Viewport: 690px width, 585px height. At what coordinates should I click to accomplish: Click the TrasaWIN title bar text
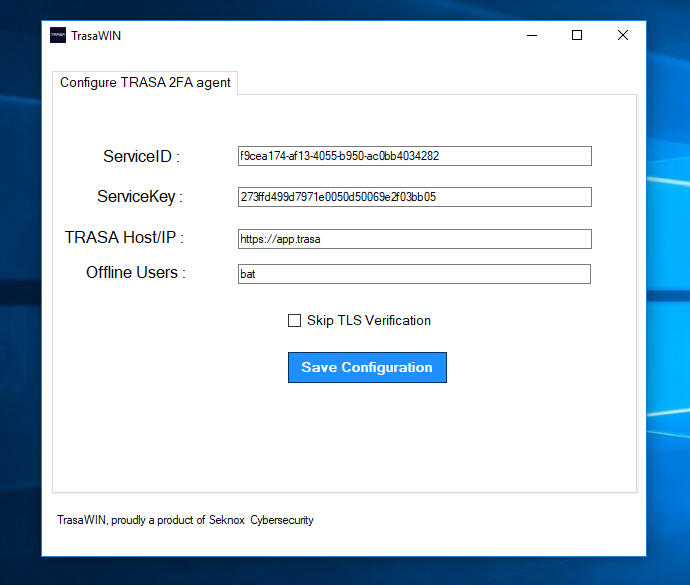click(x=96, y=36)
